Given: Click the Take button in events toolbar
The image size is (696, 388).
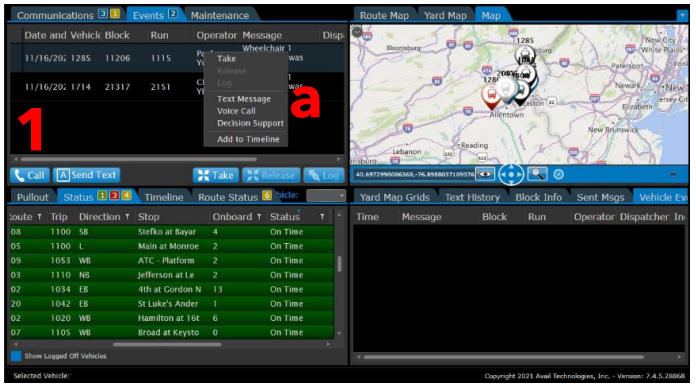Looking at the screenshot, I should coord(216,175).
